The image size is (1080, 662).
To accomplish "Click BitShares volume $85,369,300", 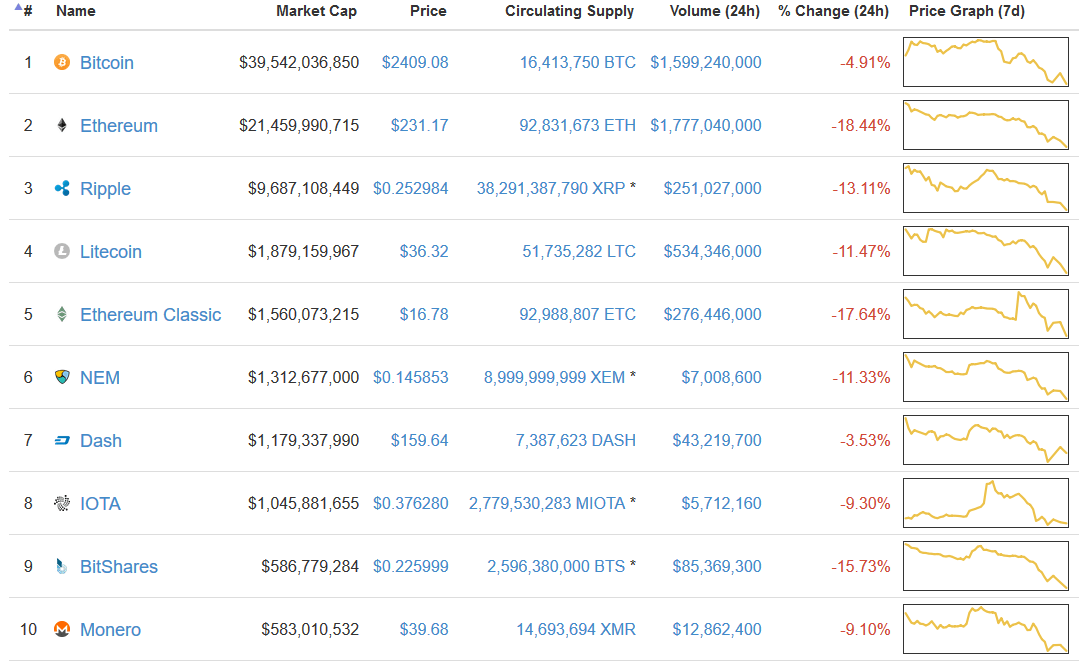I will (717, 567).
